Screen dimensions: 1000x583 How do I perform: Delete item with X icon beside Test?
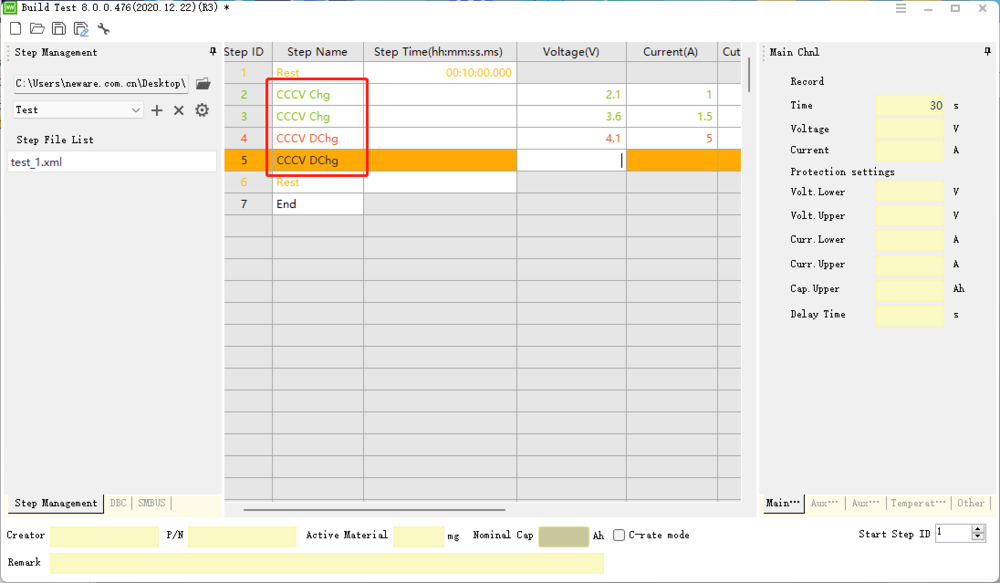click(x=179, y=110)
